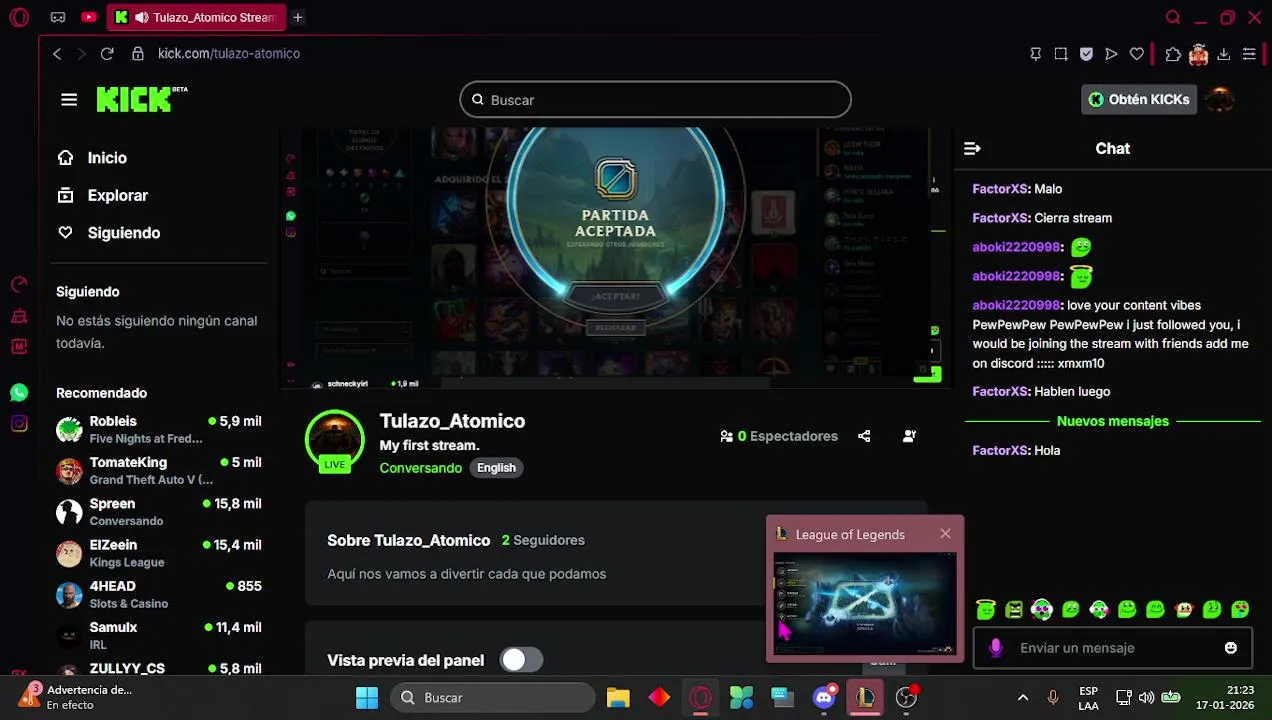Add page to bookmarks with heart icon

coord(1137,54)
